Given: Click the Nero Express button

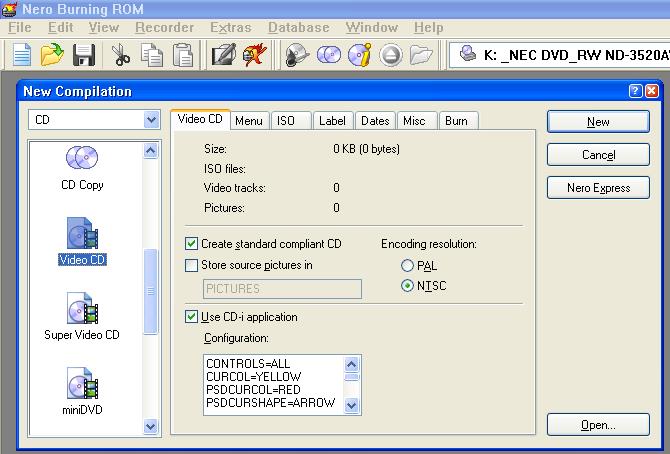Looking at the screenshot, I should pyautogui.click(x=598, y=188).
